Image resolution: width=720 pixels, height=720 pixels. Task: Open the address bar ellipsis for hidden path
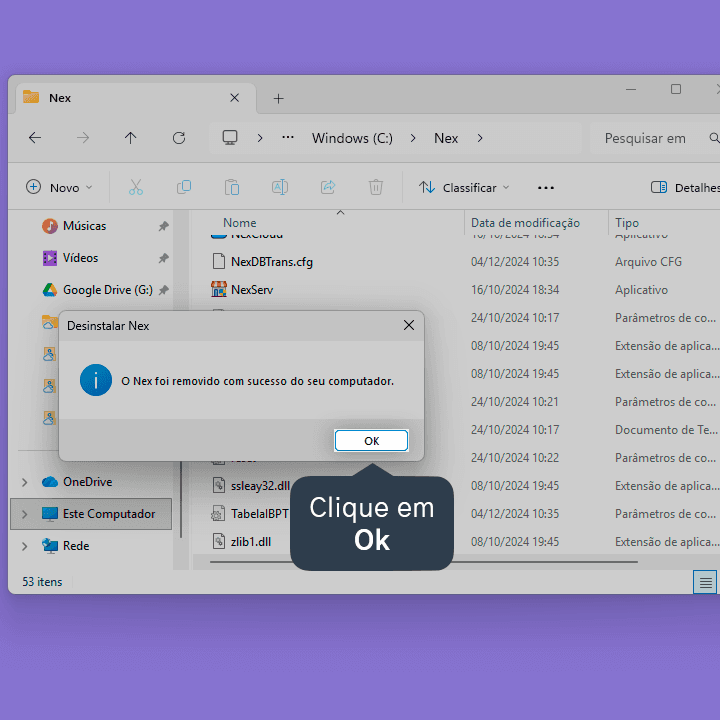[288, 137]
